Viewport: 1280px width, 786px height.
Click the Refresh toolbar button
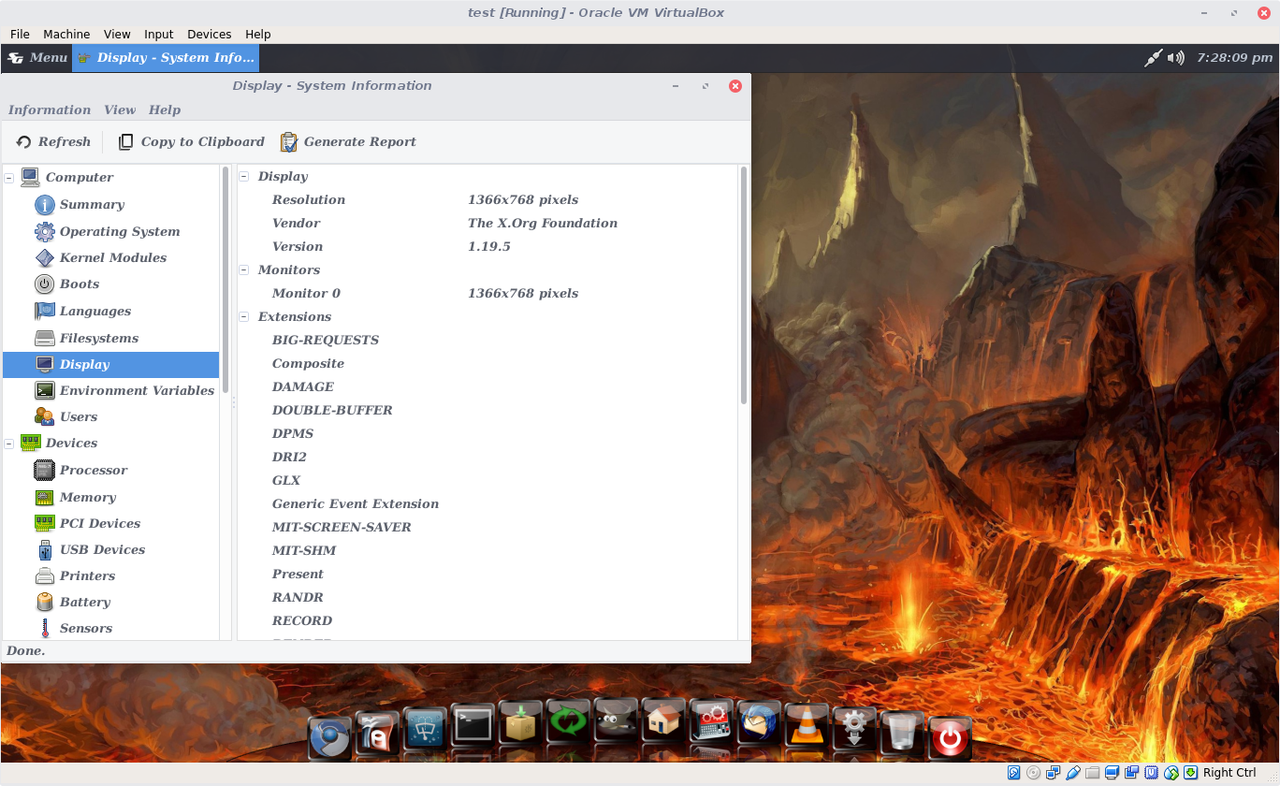54,142
